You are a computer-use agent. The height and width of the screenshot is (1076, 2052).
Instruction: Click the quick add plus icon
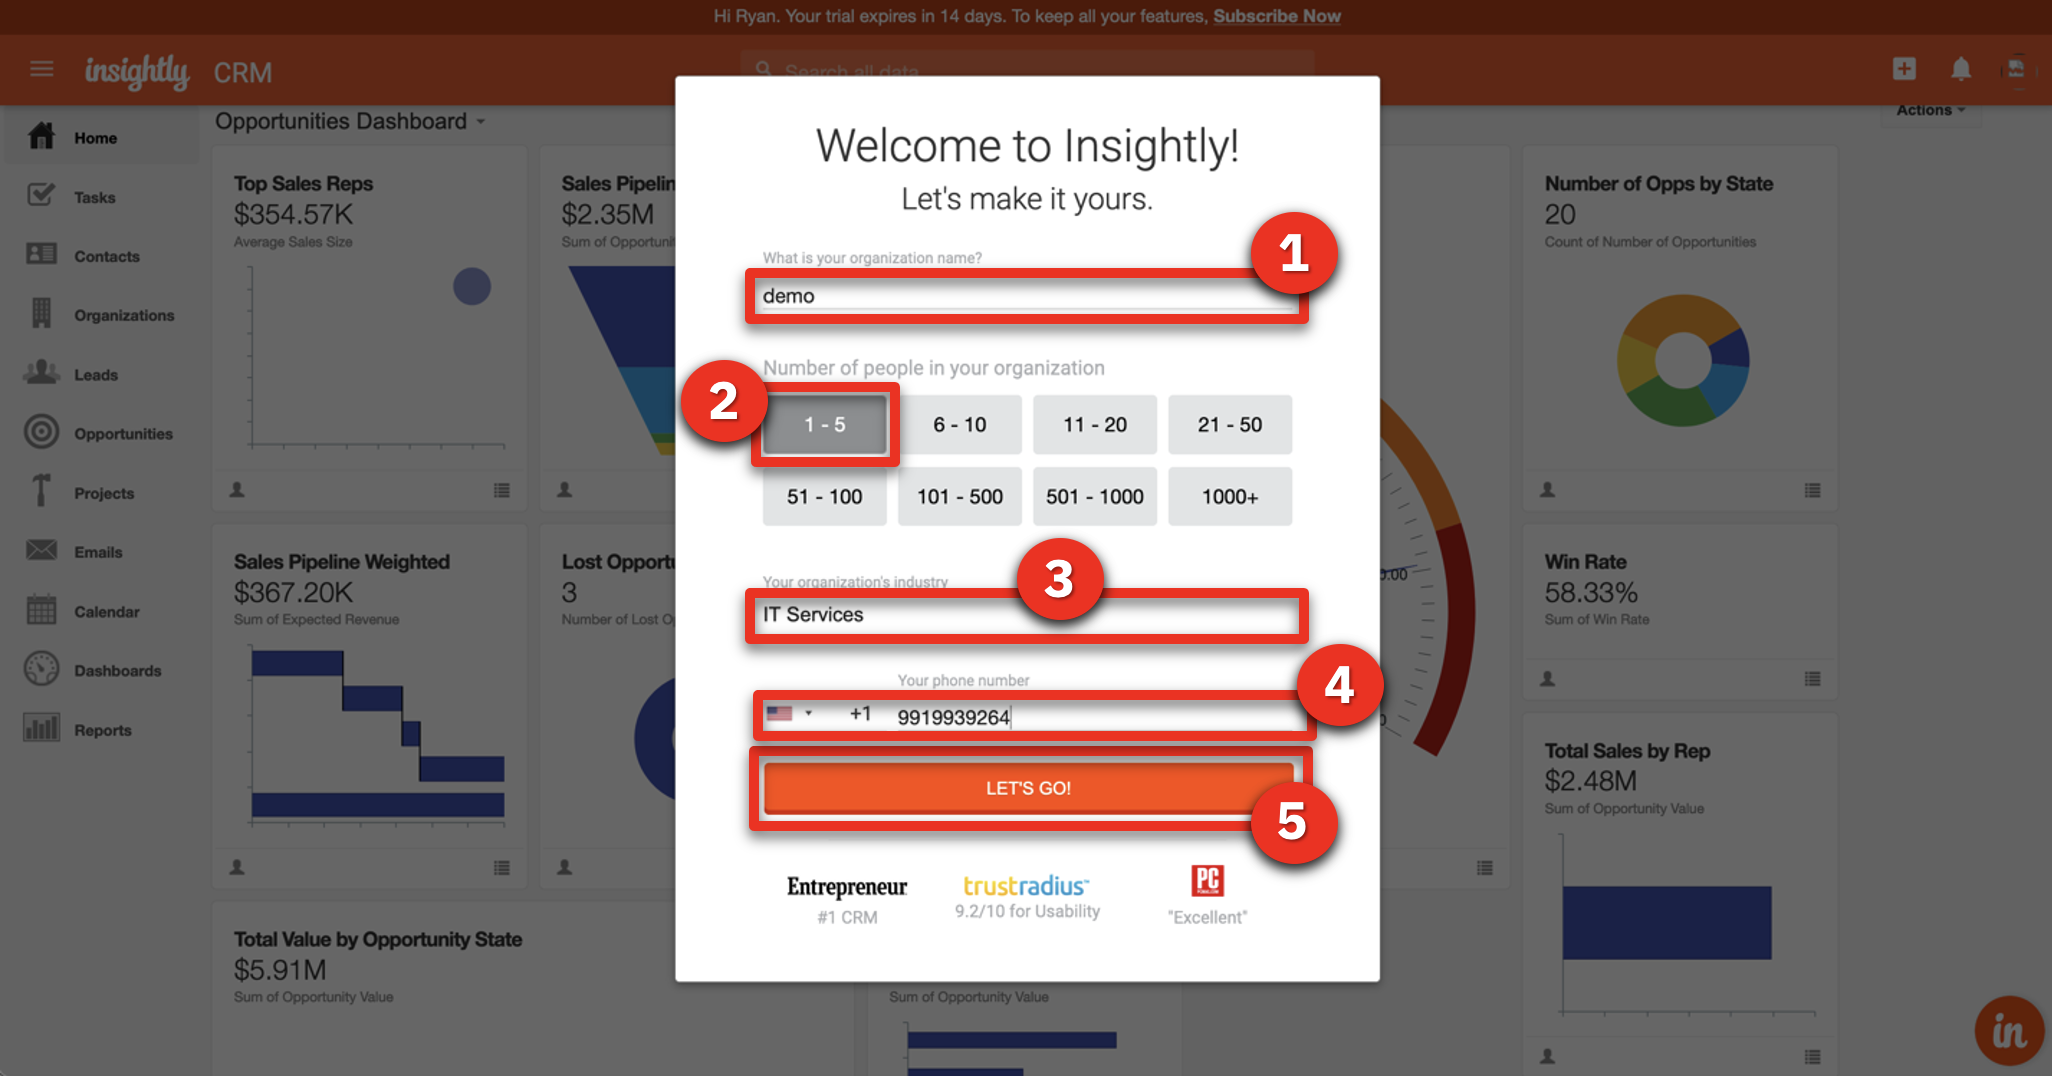(x=1904, y=68)
